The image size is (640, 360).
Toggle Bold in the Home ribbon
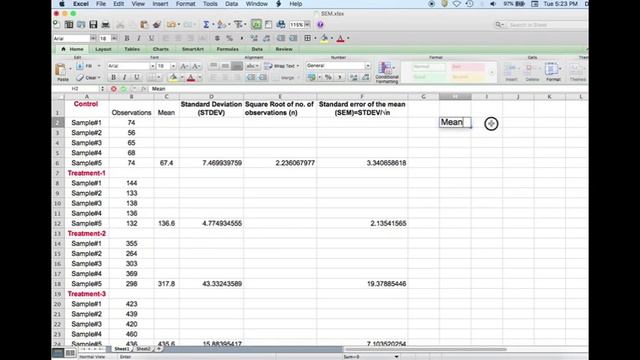click(113, 77)
